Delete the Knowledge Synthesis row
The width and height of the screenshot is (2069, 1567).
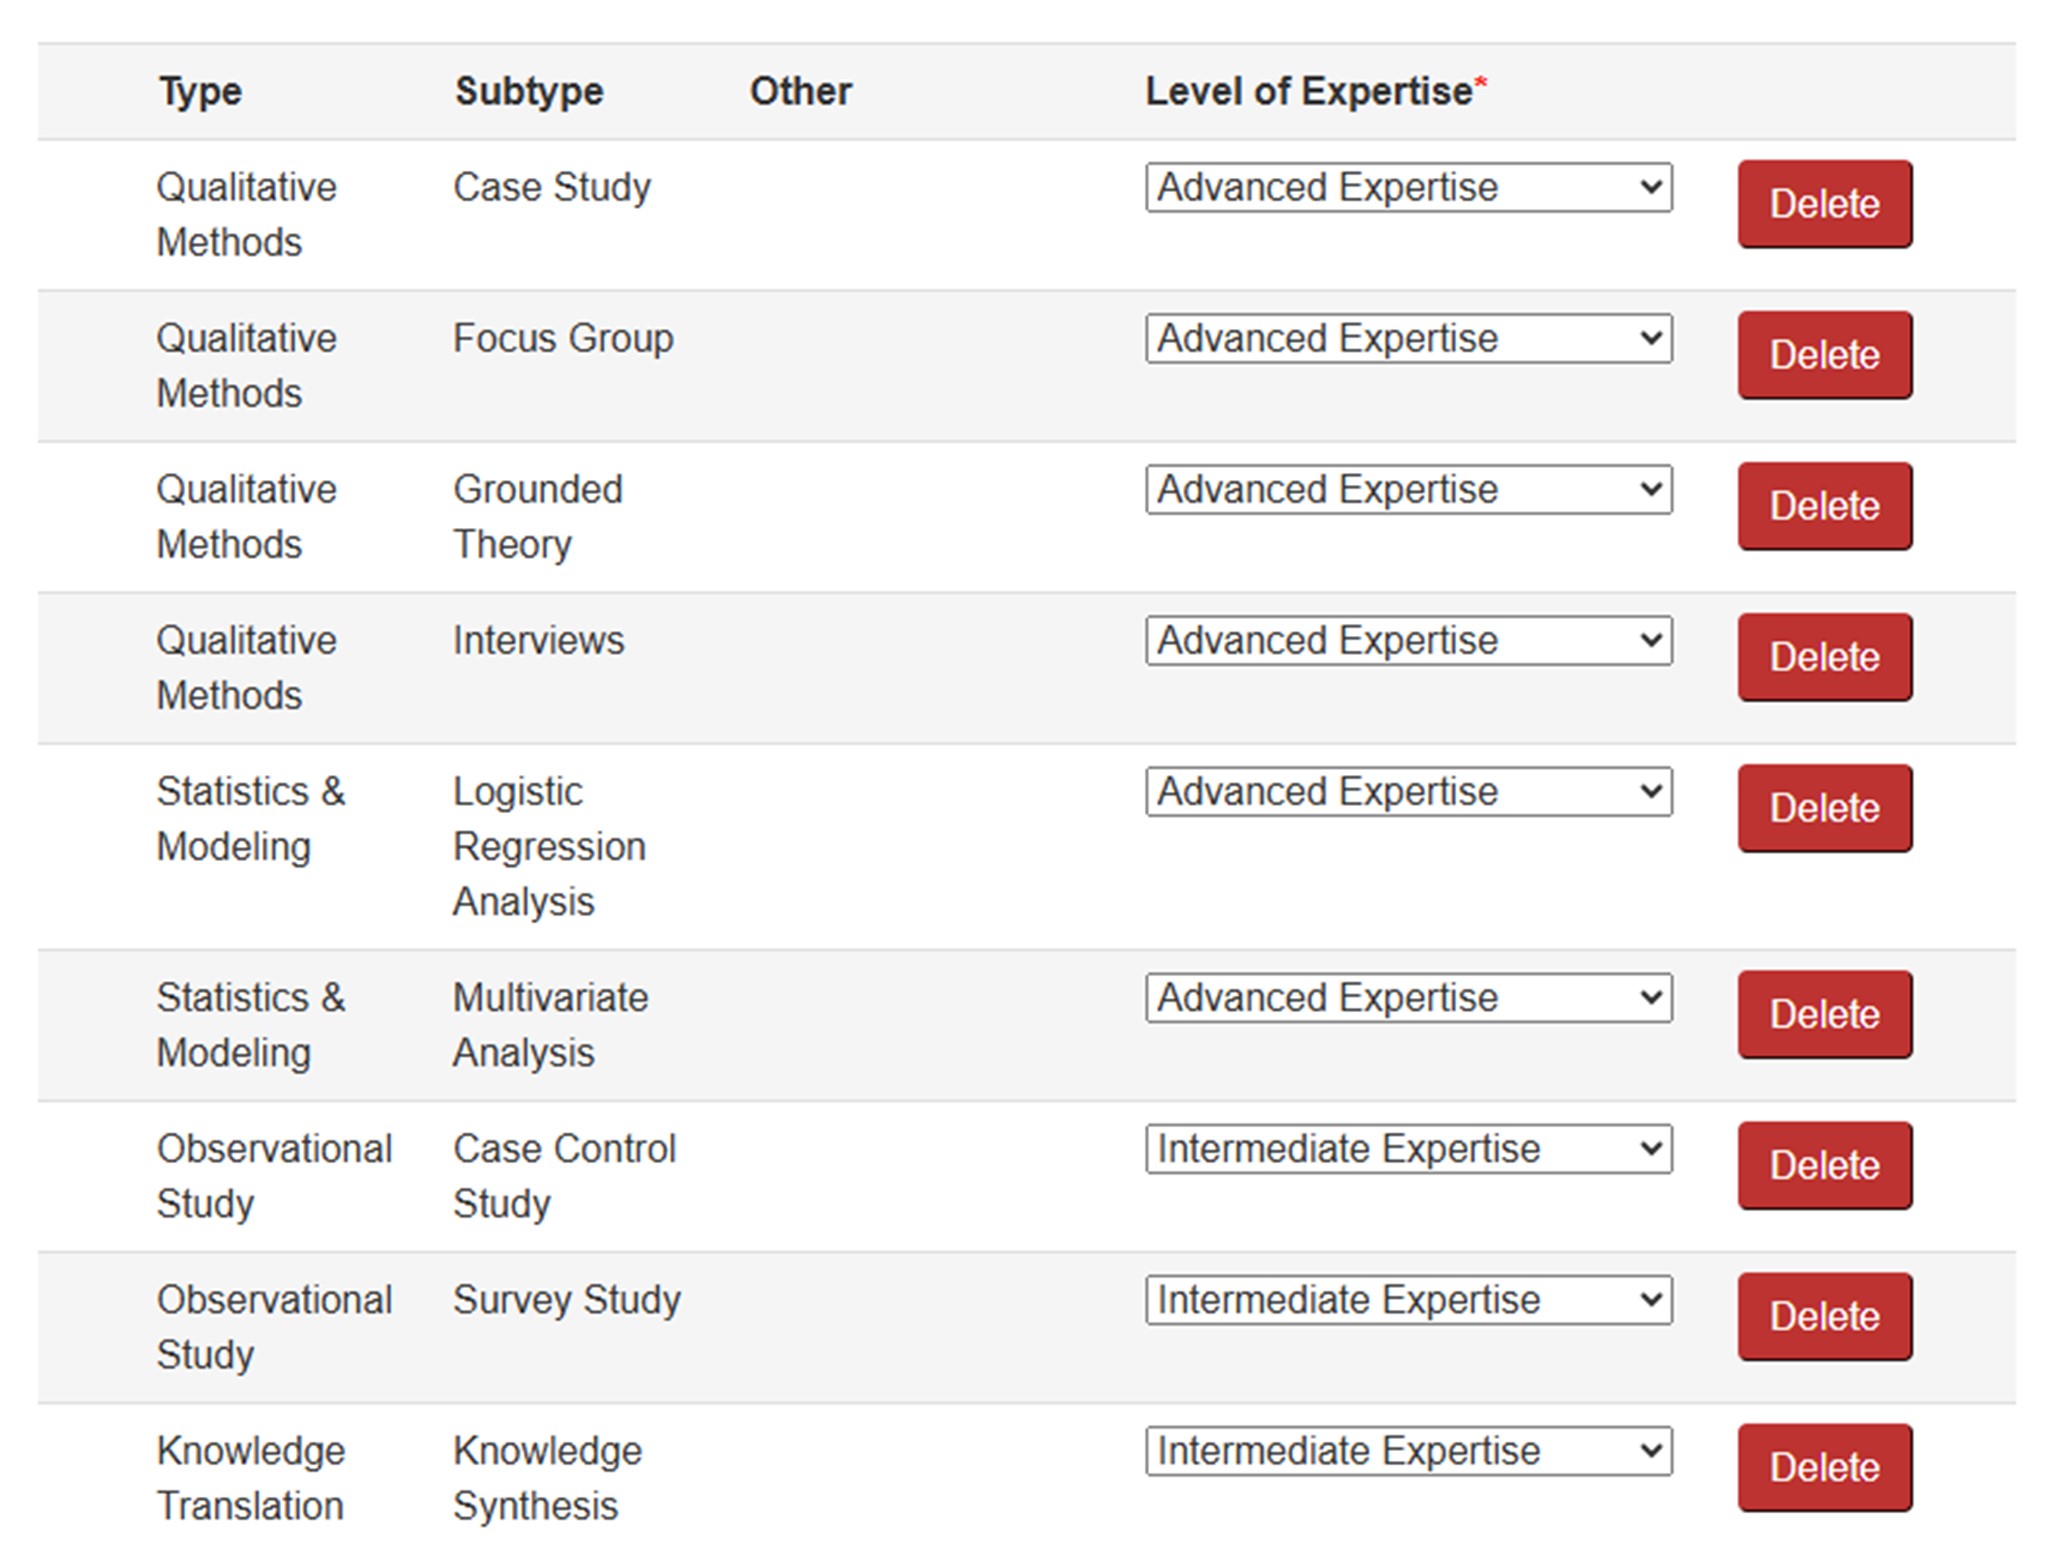tap(1824, 1467)
